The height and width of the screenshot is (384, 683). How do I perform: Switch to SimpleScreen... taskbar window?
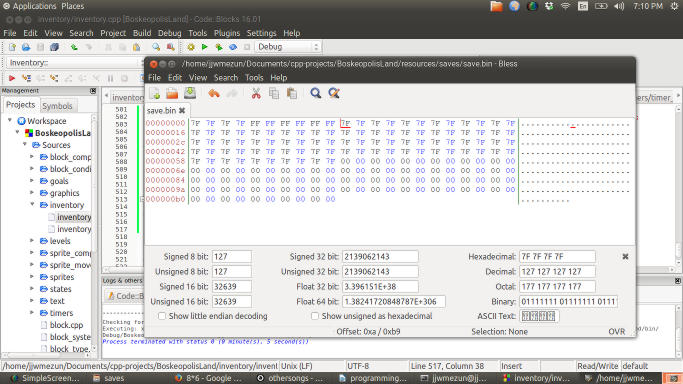point(45,378)
